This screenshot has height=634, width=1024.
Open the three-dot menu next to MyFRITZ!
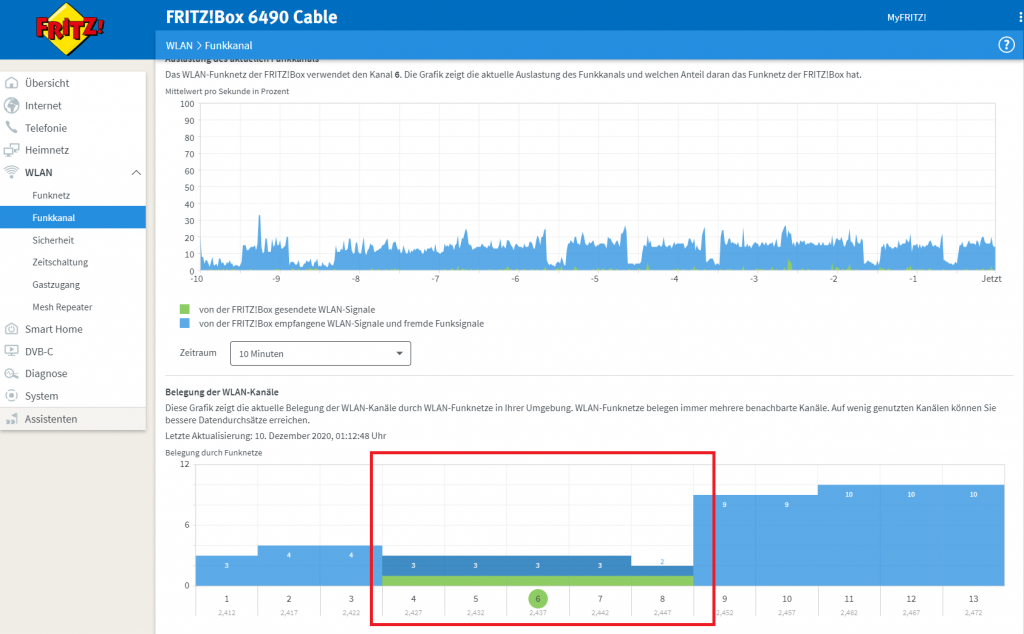(1020, 18)
